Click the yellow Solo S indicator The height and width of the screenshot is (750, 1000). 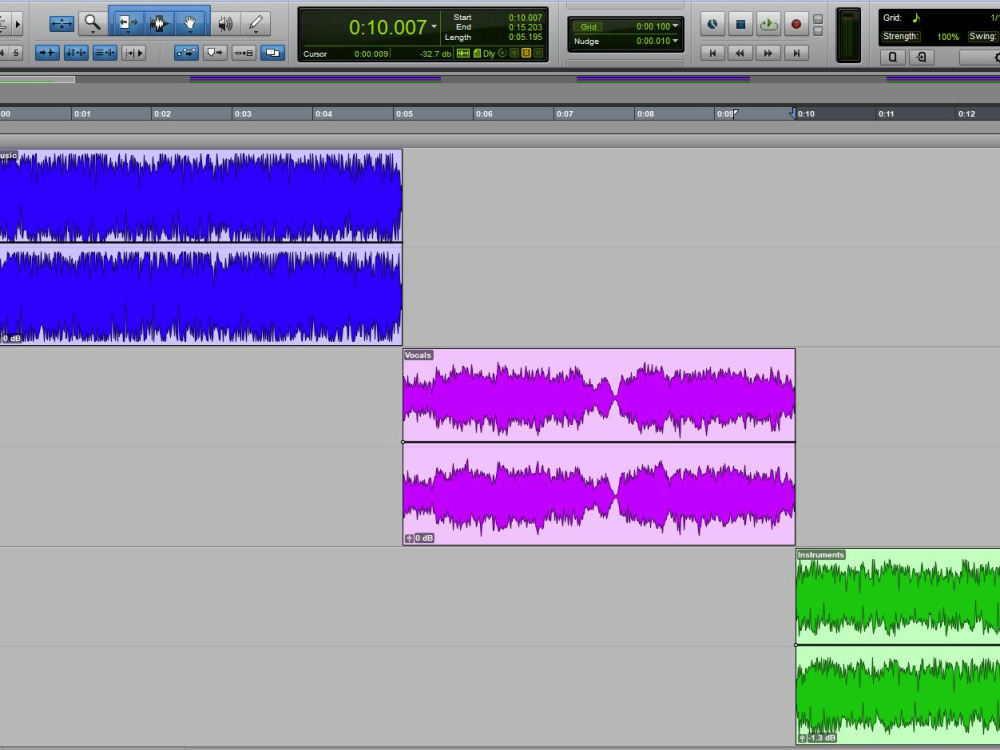[x=526, y=54]
